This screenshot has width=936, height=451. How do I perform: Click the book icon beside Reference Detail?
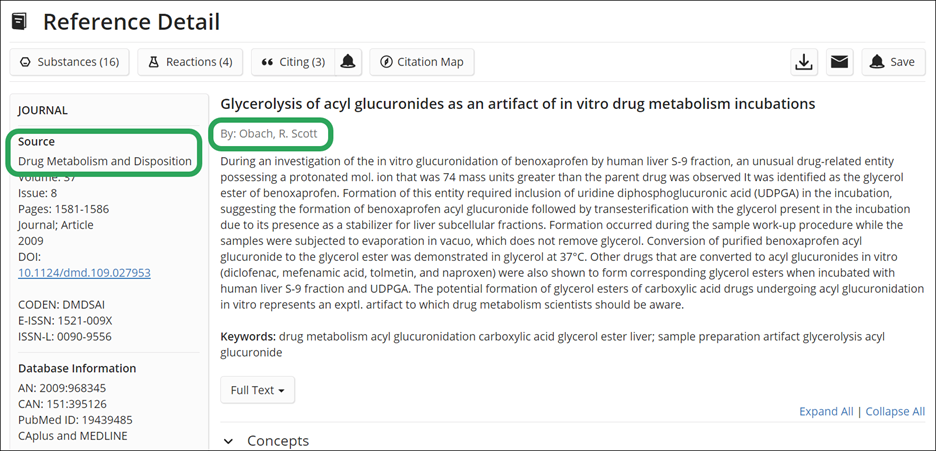[x=19, y=22]
